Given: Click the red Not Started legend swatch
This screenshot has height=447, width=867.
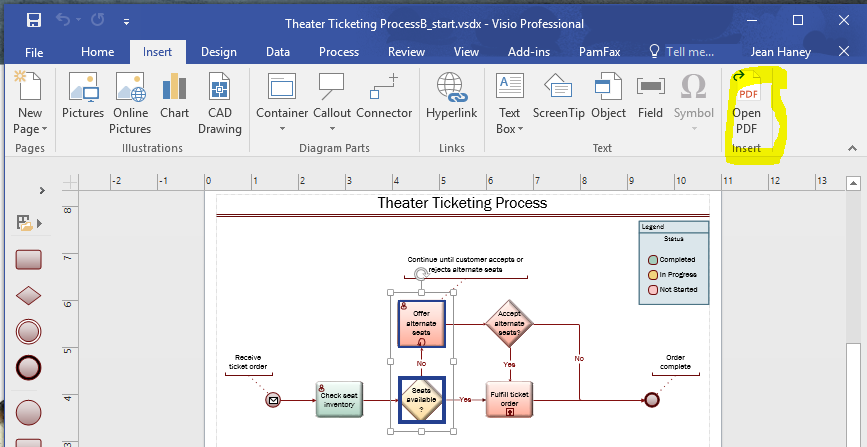Looking at the screenshot, I should pyautogui.click(x=653, y=289).
